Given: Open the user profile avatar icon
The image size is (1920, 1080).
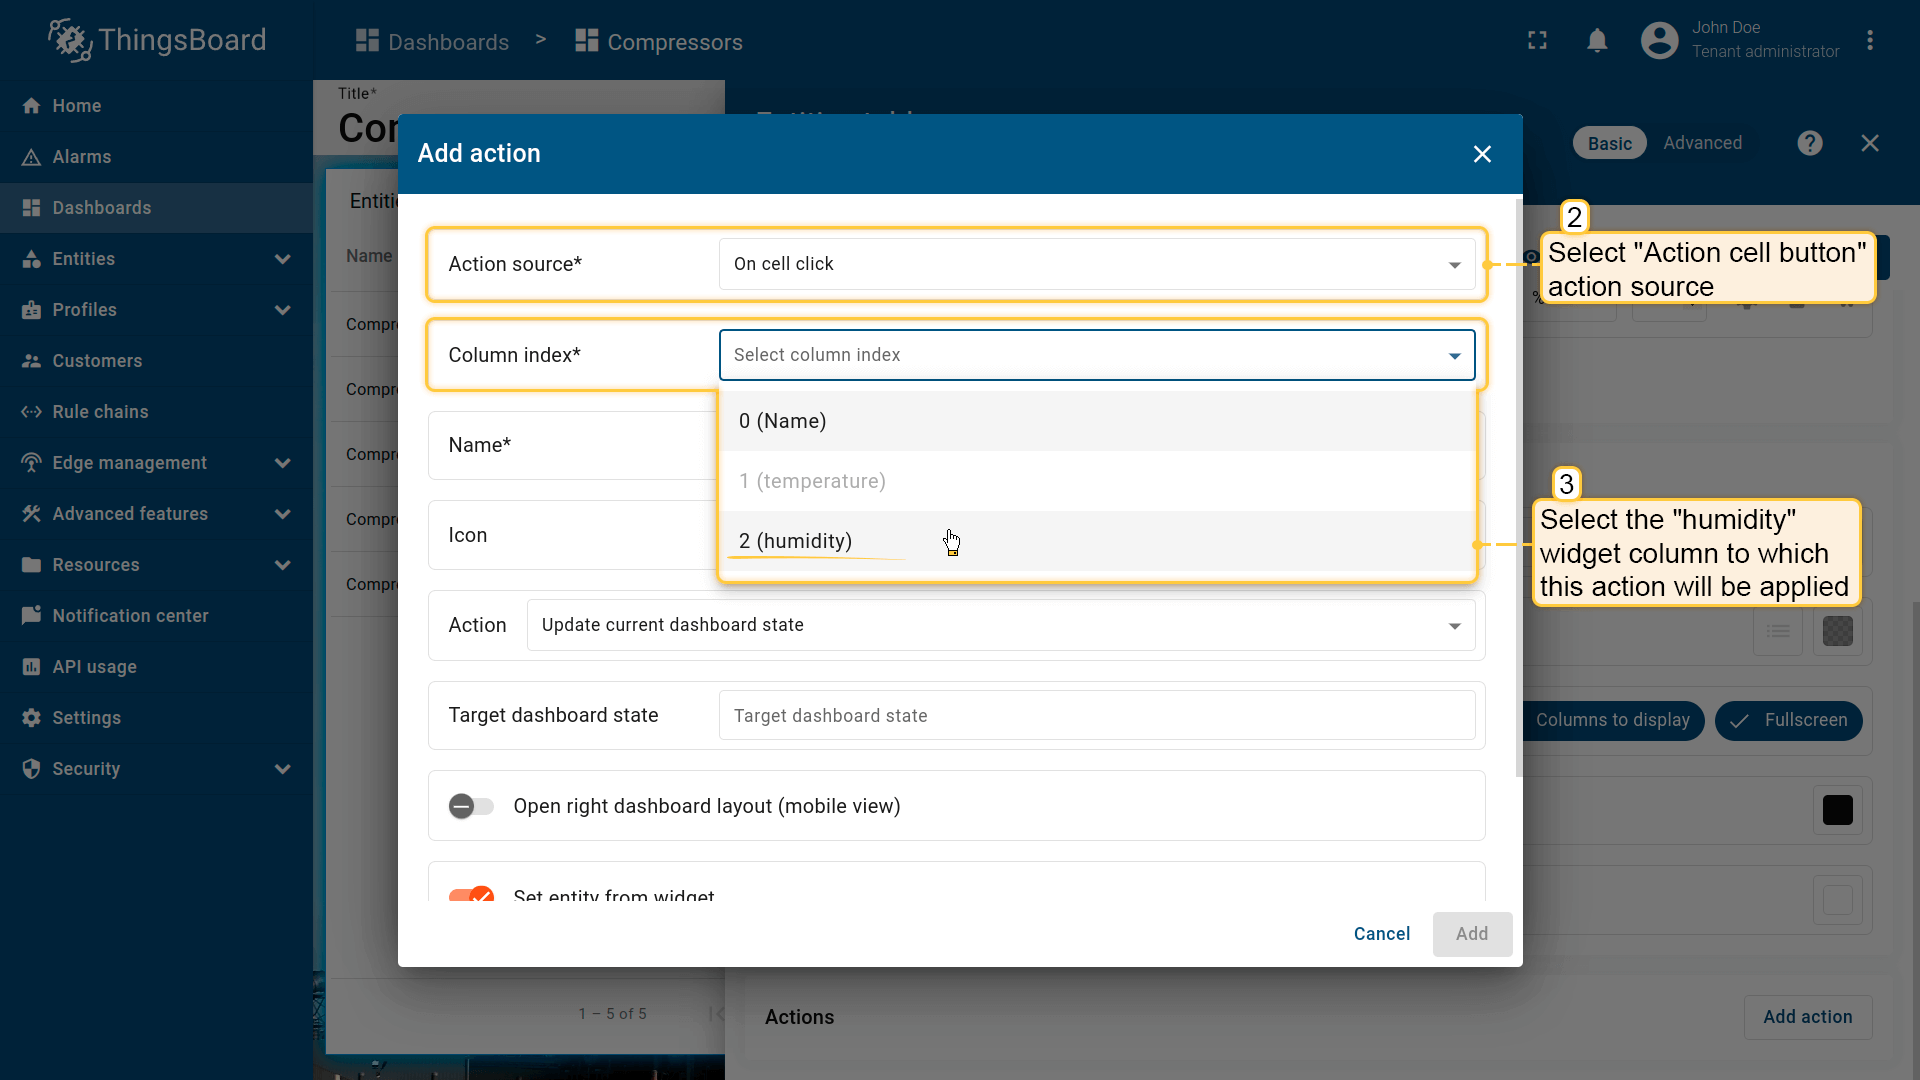Looking at the screenshot, I should click(1659, 41).
